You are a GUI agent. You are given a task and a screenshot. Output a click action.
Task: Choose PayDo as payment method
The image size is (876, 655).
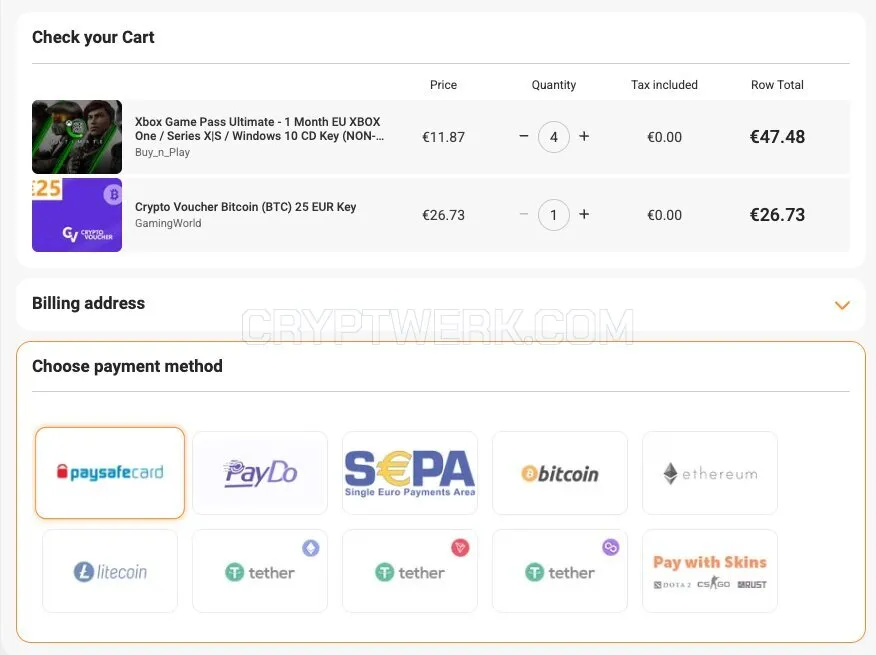tap(260, 473)
